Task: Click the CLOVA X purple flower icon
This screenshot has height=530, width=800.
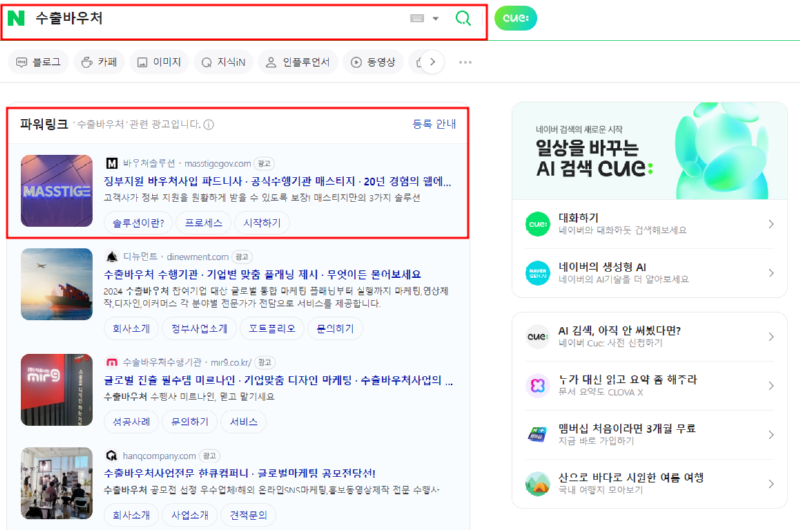Action: click(x=538, y=386)
